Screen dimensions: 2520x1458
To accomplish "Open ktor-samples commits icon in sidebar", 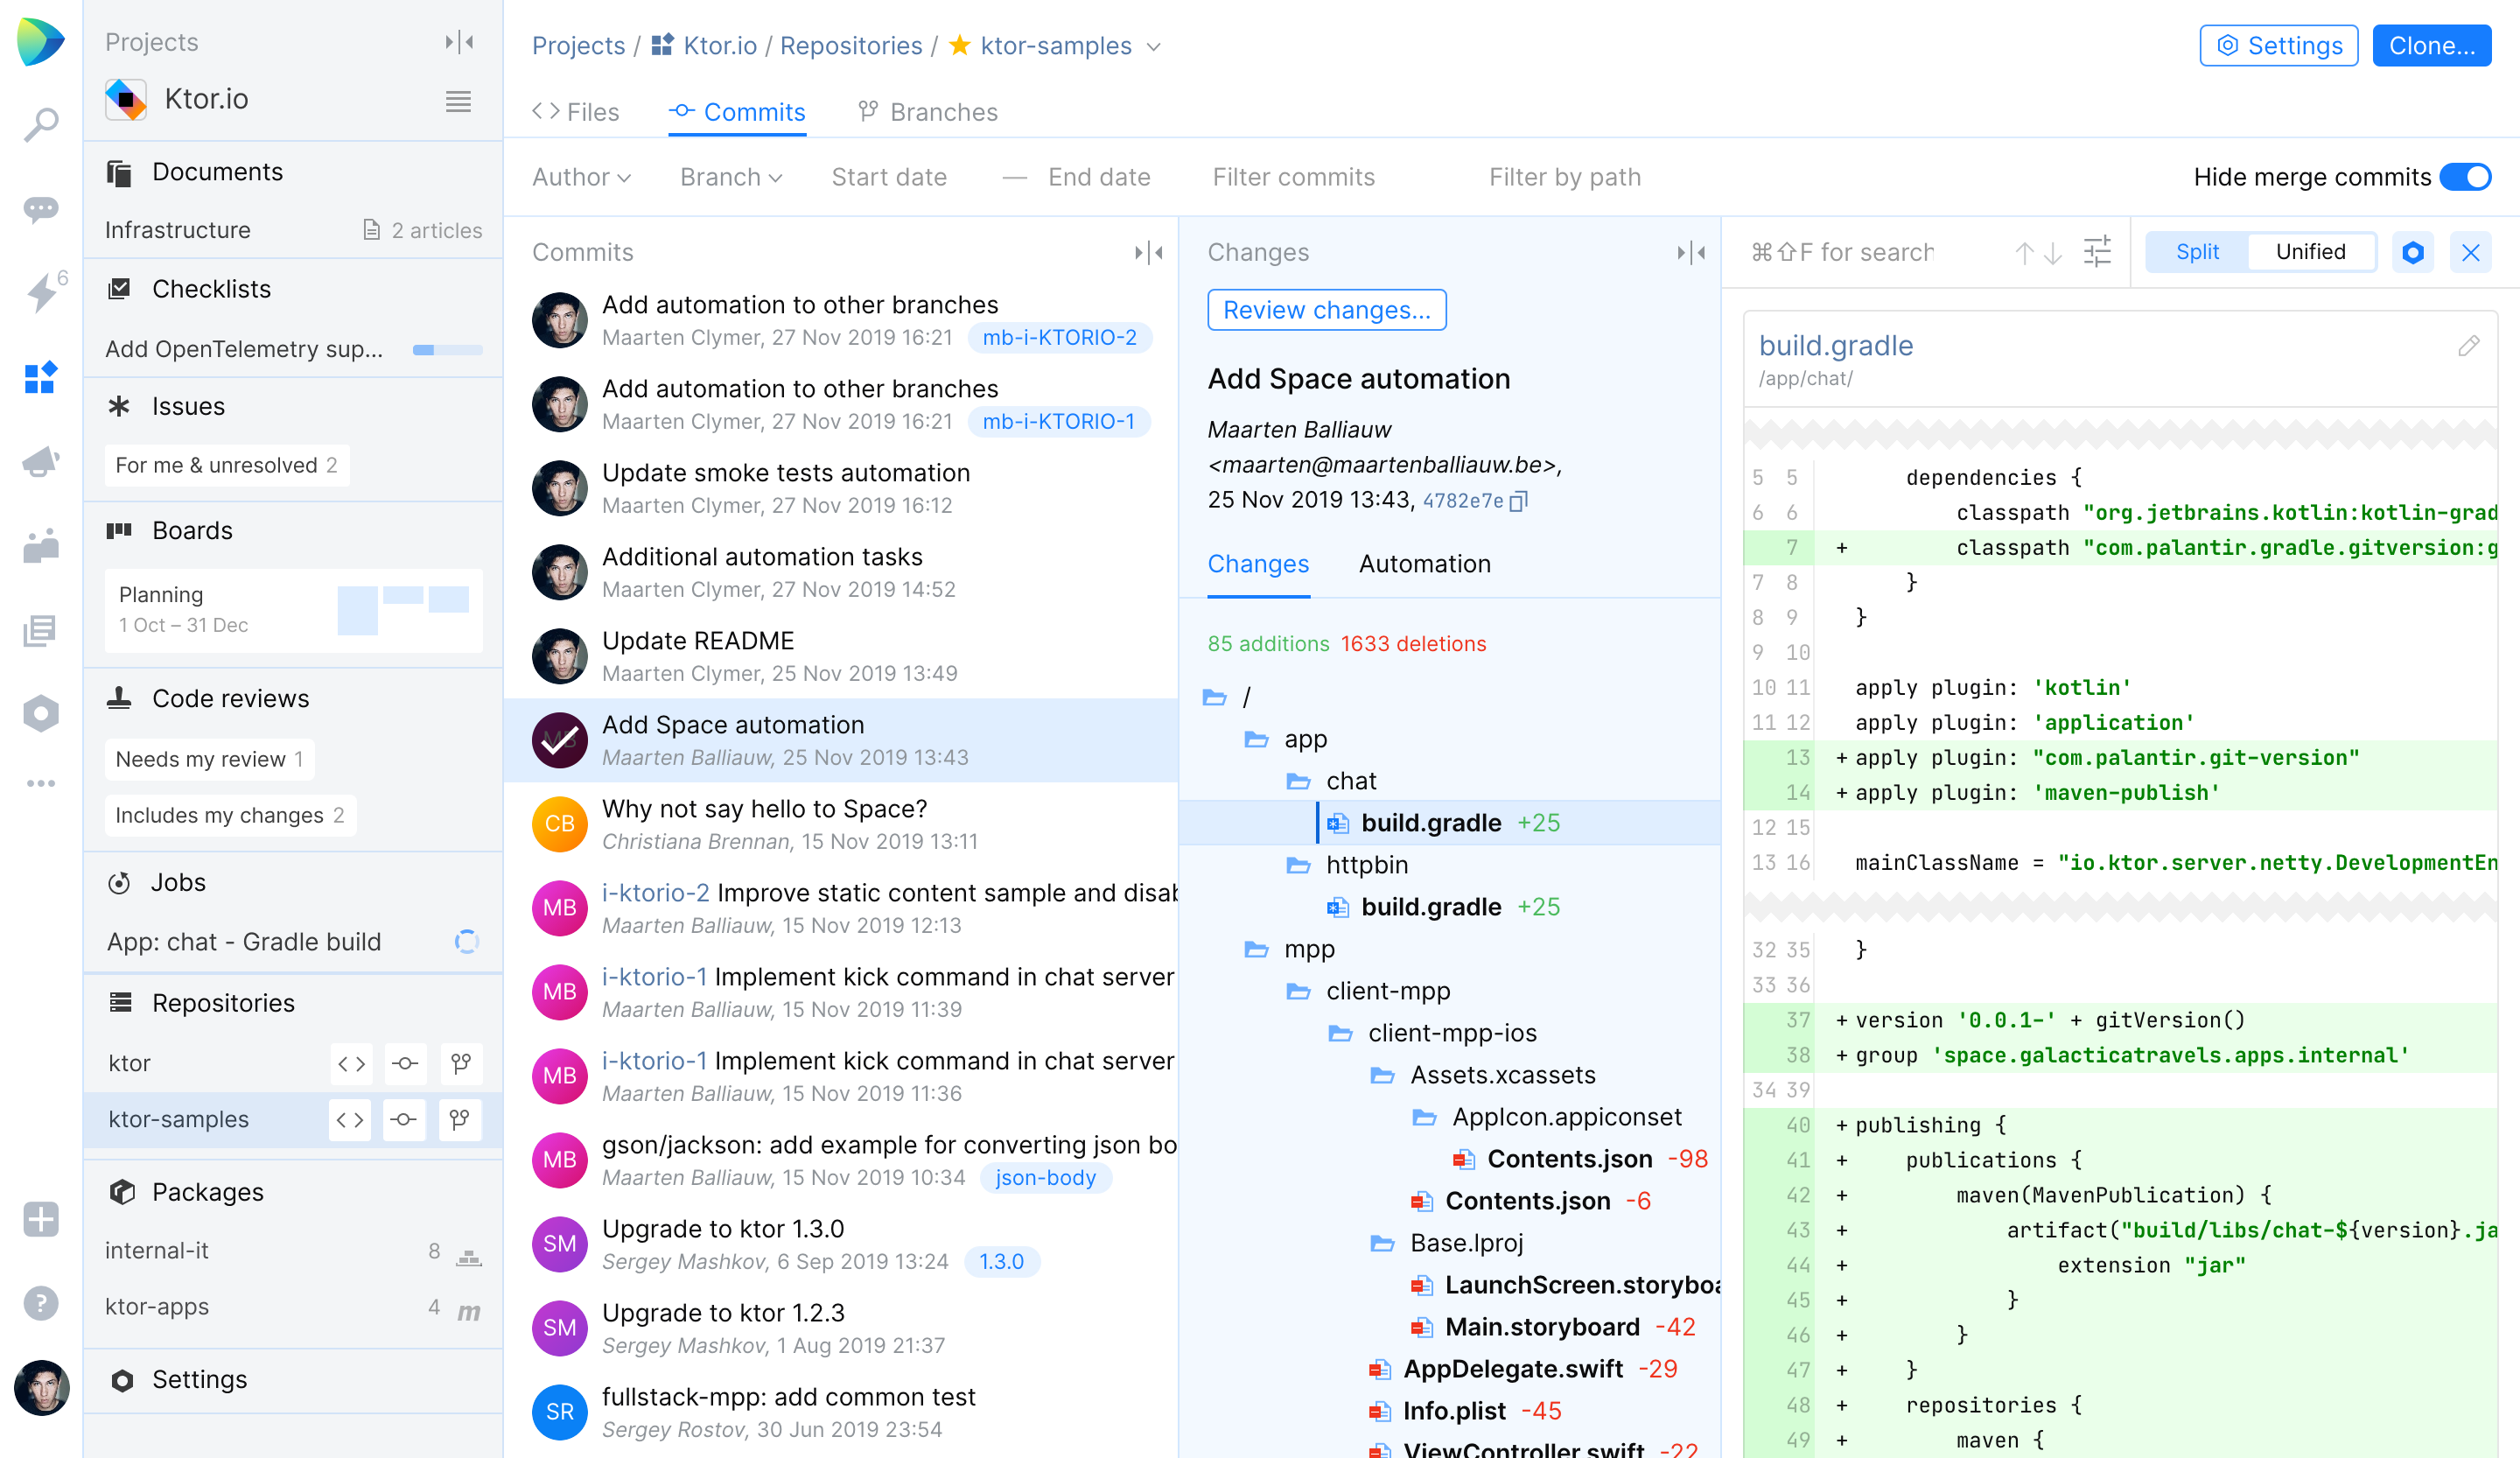I will pyautogui.click(x=404, y=1120).
